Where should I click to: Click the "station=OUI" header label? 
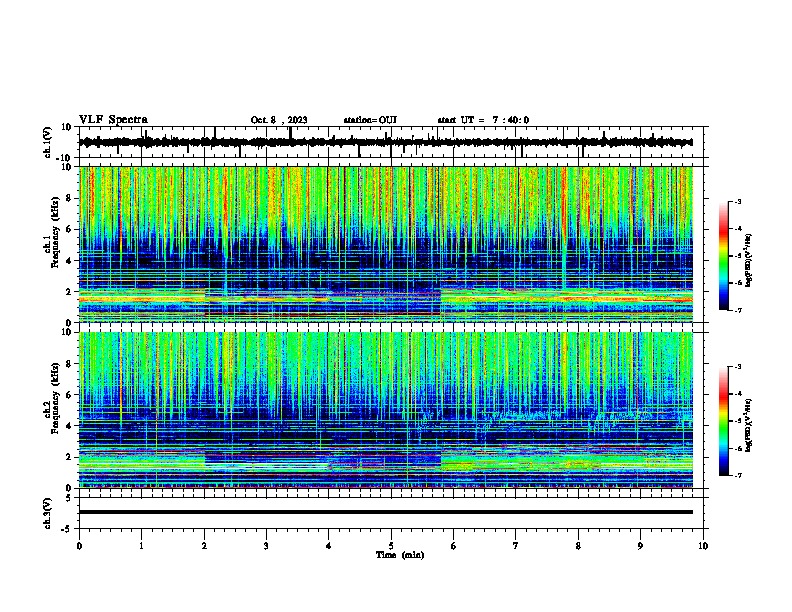click(x=370, y=120)
